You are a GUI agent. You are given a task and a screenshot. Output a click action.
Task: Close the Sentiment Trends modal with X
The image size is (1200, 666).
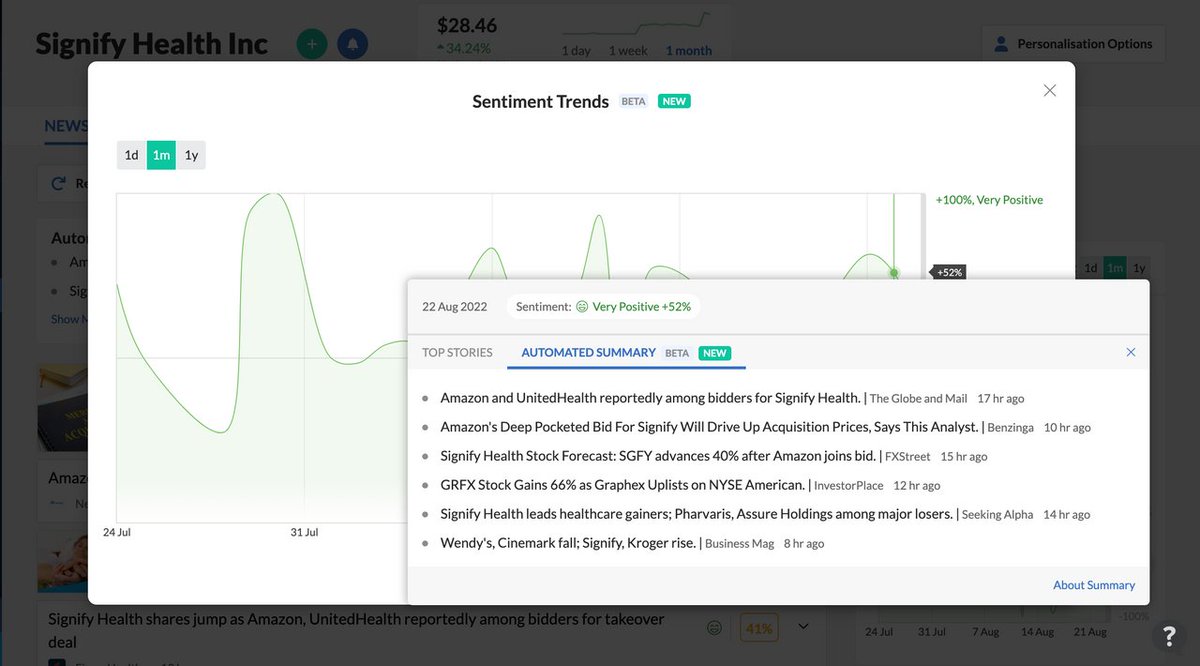click(x=1050, y=90)
